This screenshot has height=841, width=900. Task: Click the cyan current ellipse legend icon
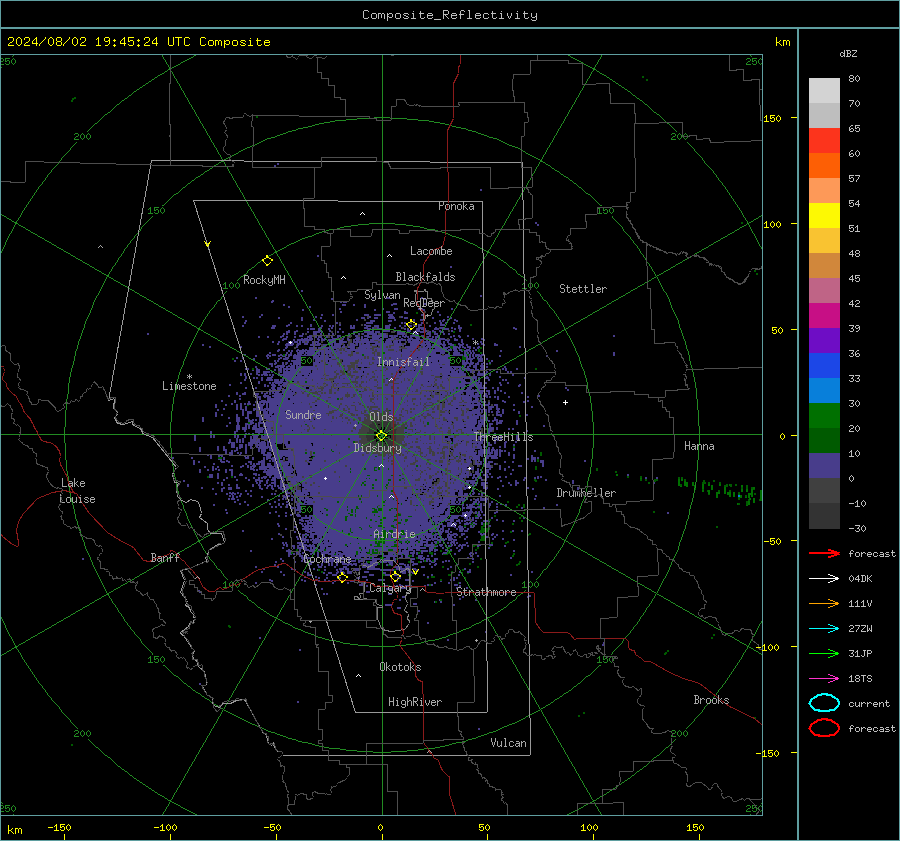click(824, 703)
